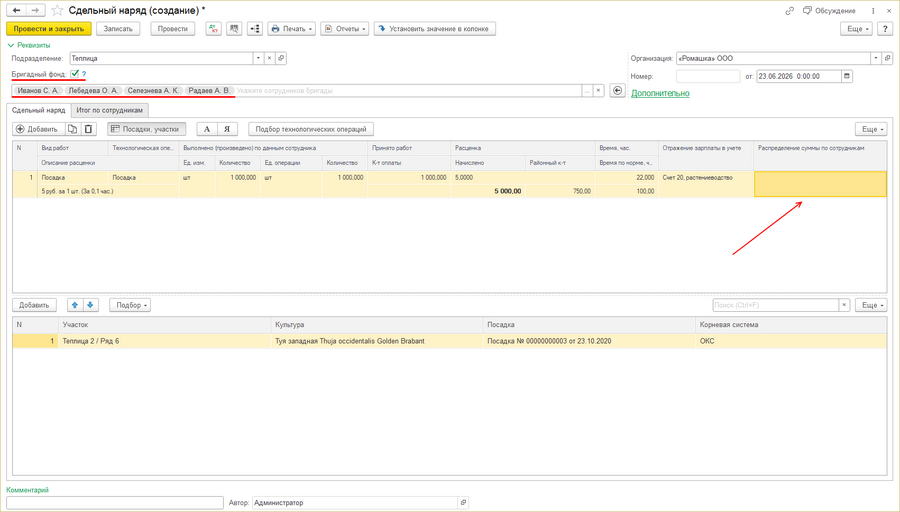The height and width of the screenshot is (512, 900).
Task: Delete the selected row with the trash icon
Action: [x=88, y=129]
